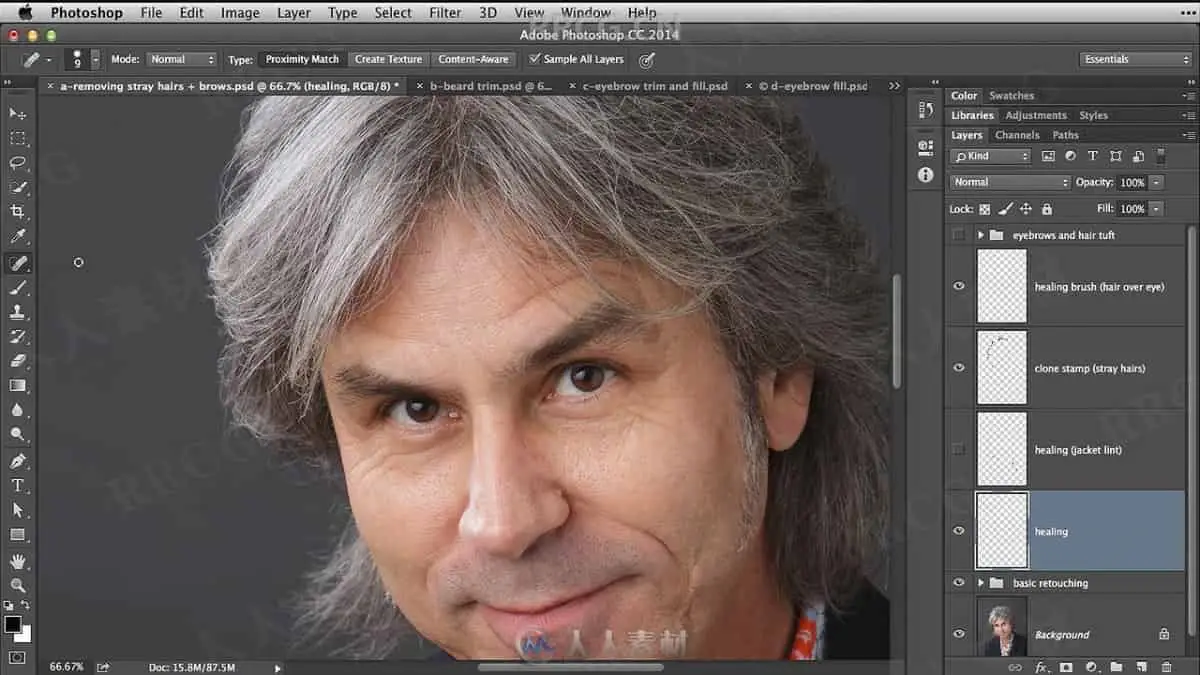
Task: Select the Eraser tool
Action: pyautogui.click(x=17, y=361)
